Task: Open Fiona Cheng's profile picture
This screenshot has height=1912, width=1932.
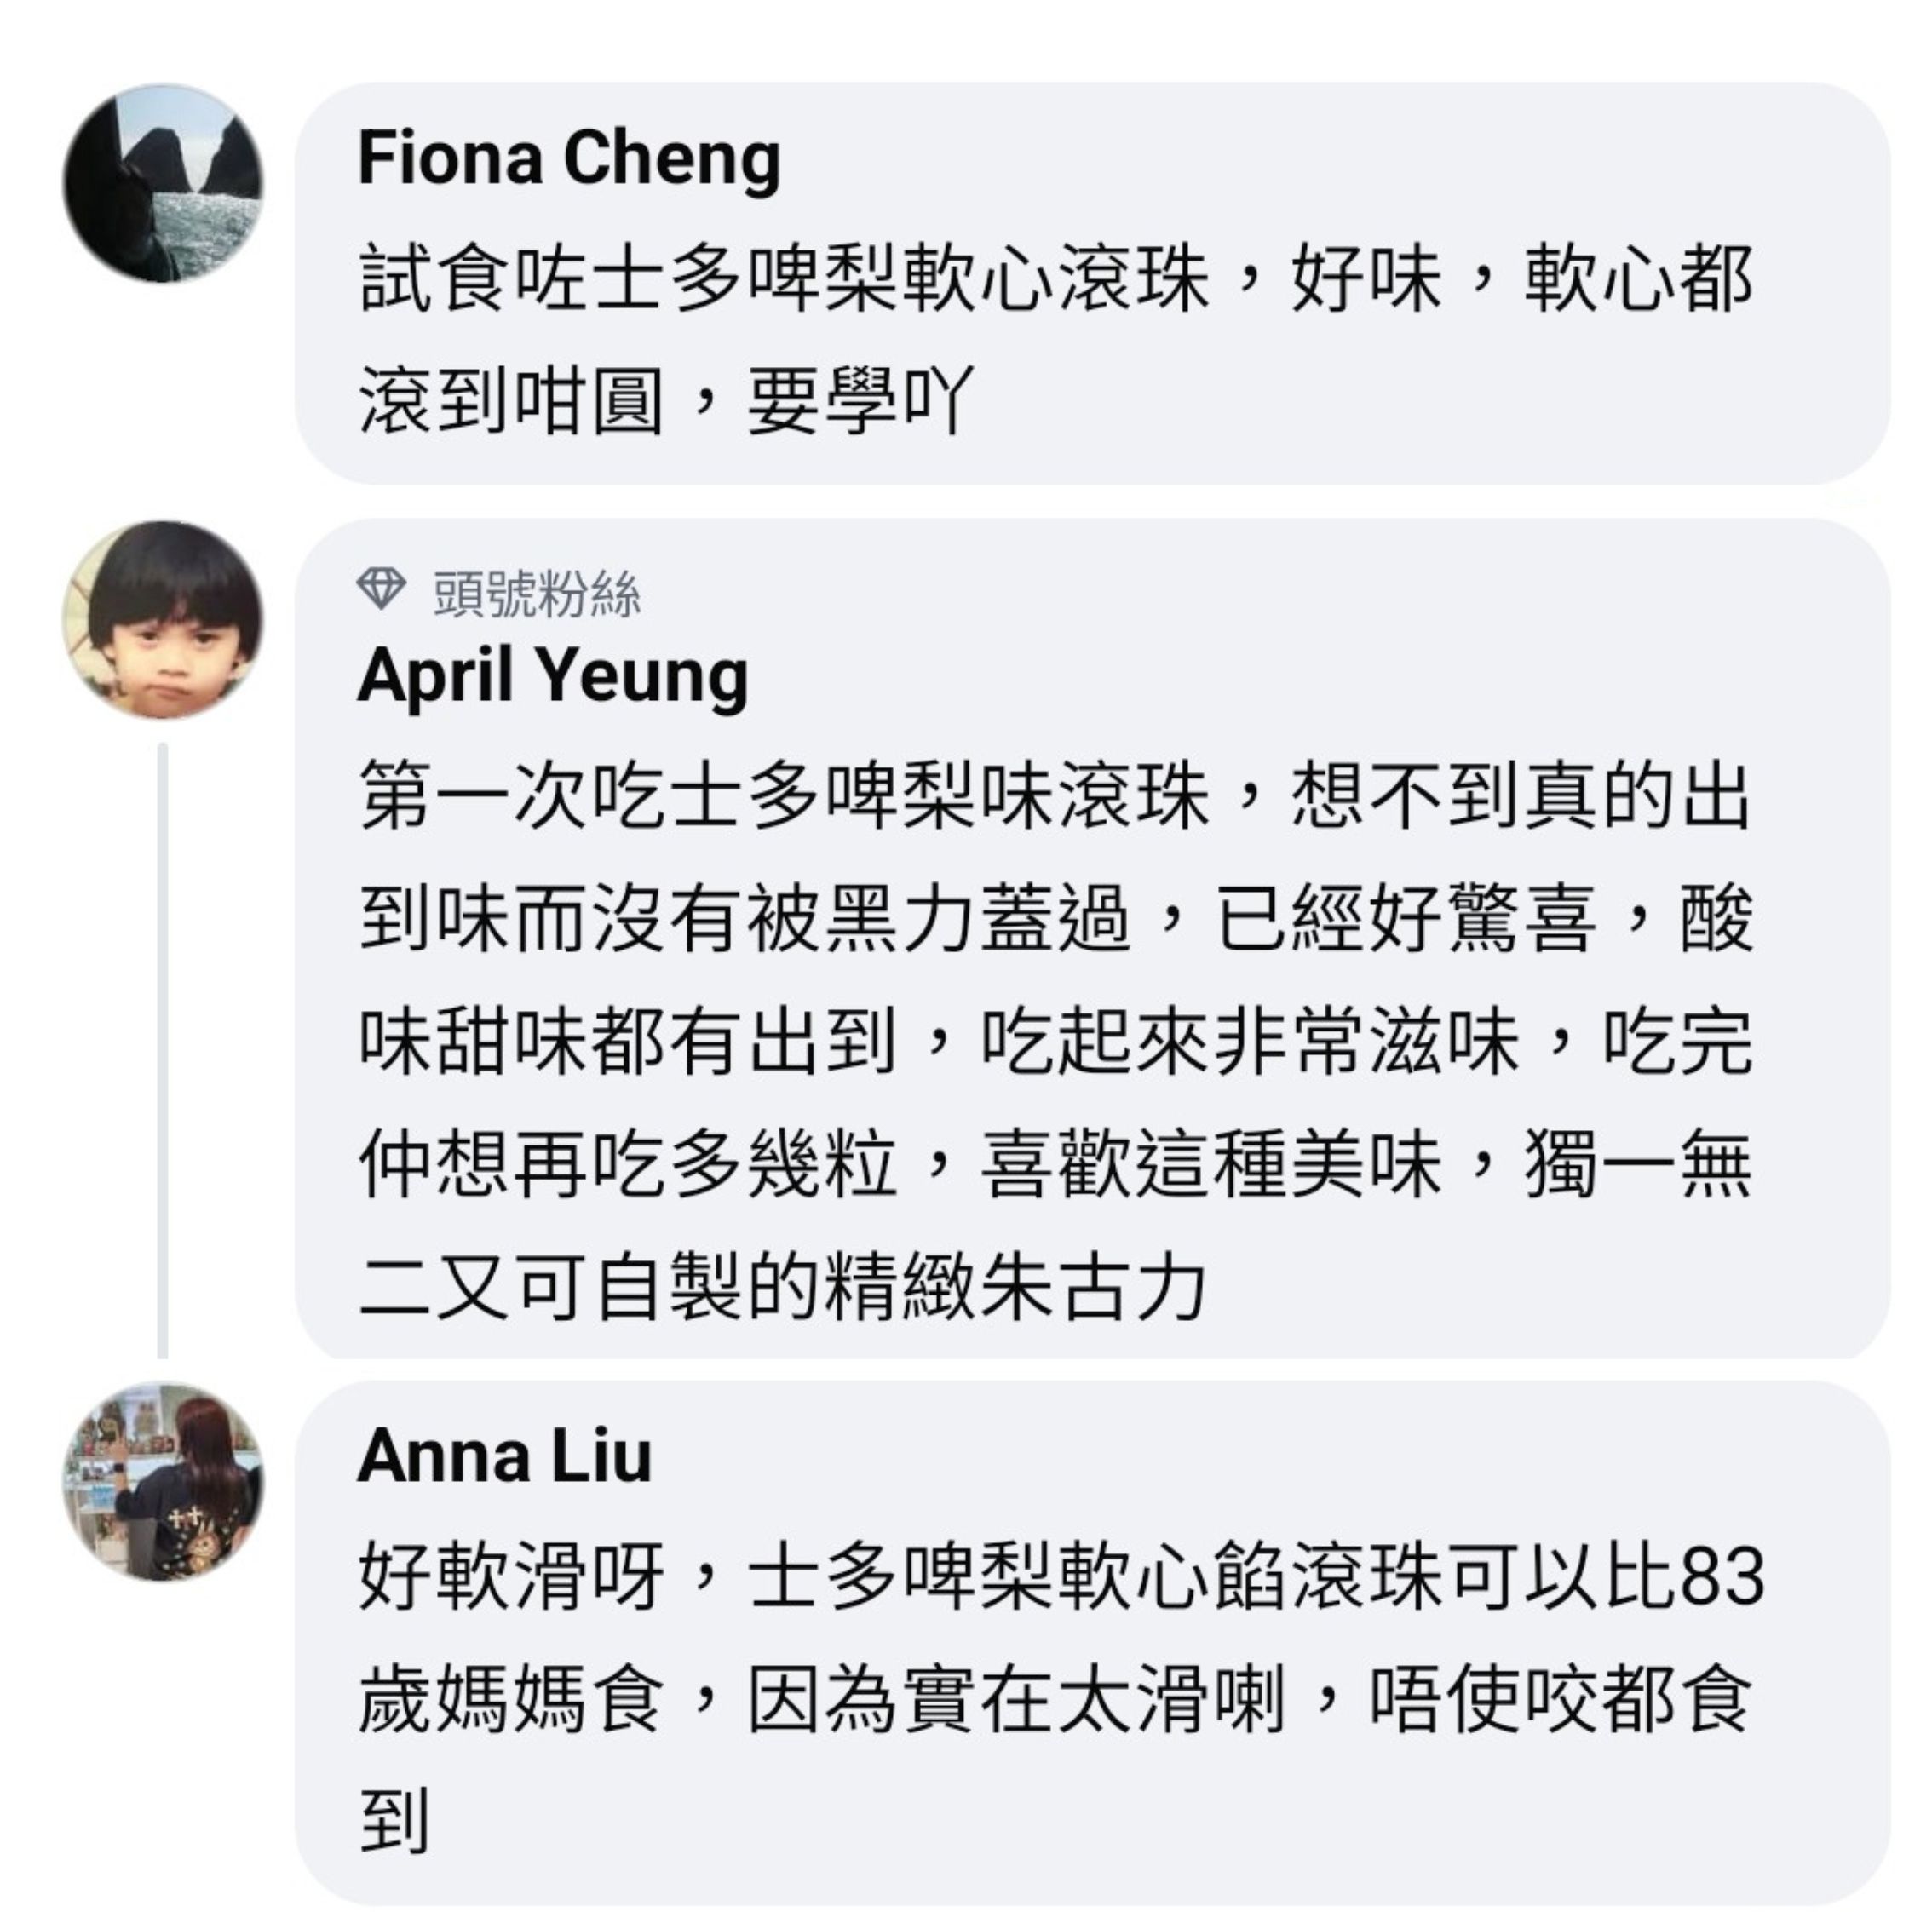Action: tap(163, 184)
